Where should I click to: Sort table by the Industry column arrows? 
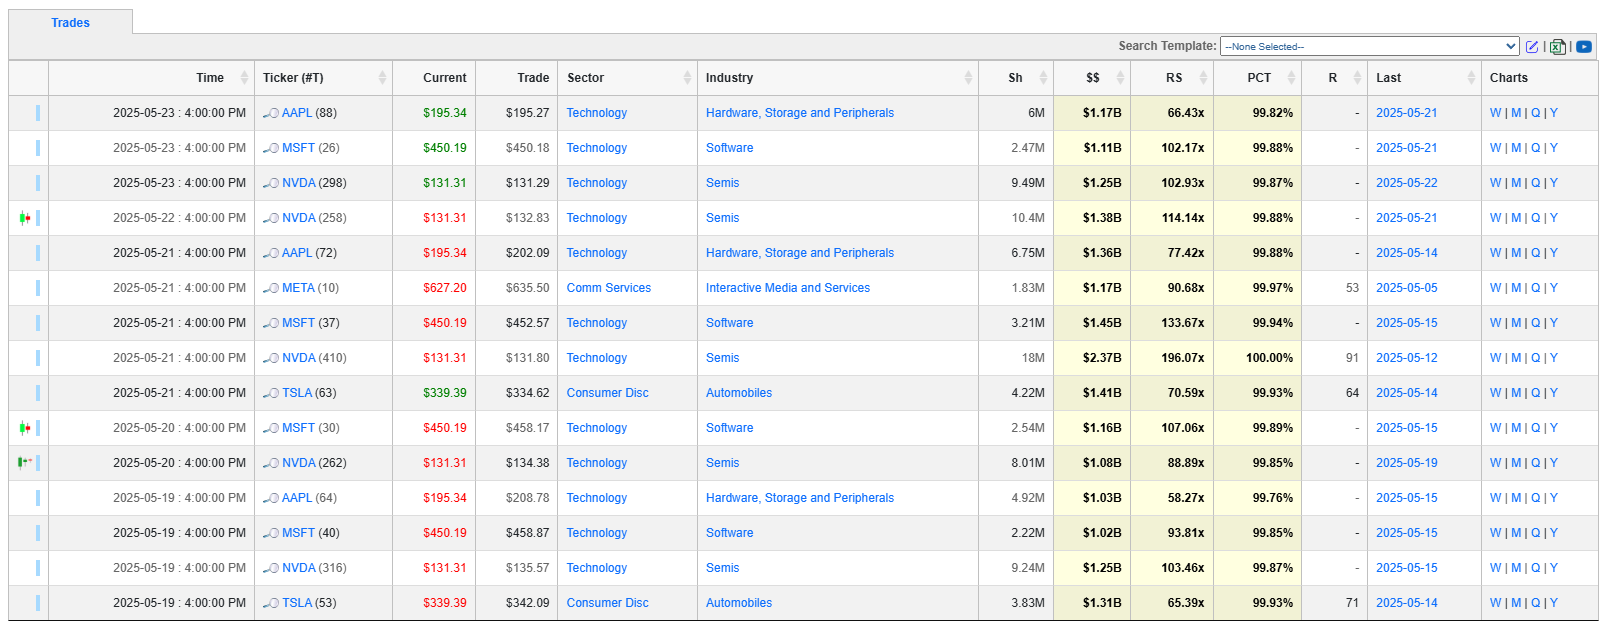pos(968,78)
